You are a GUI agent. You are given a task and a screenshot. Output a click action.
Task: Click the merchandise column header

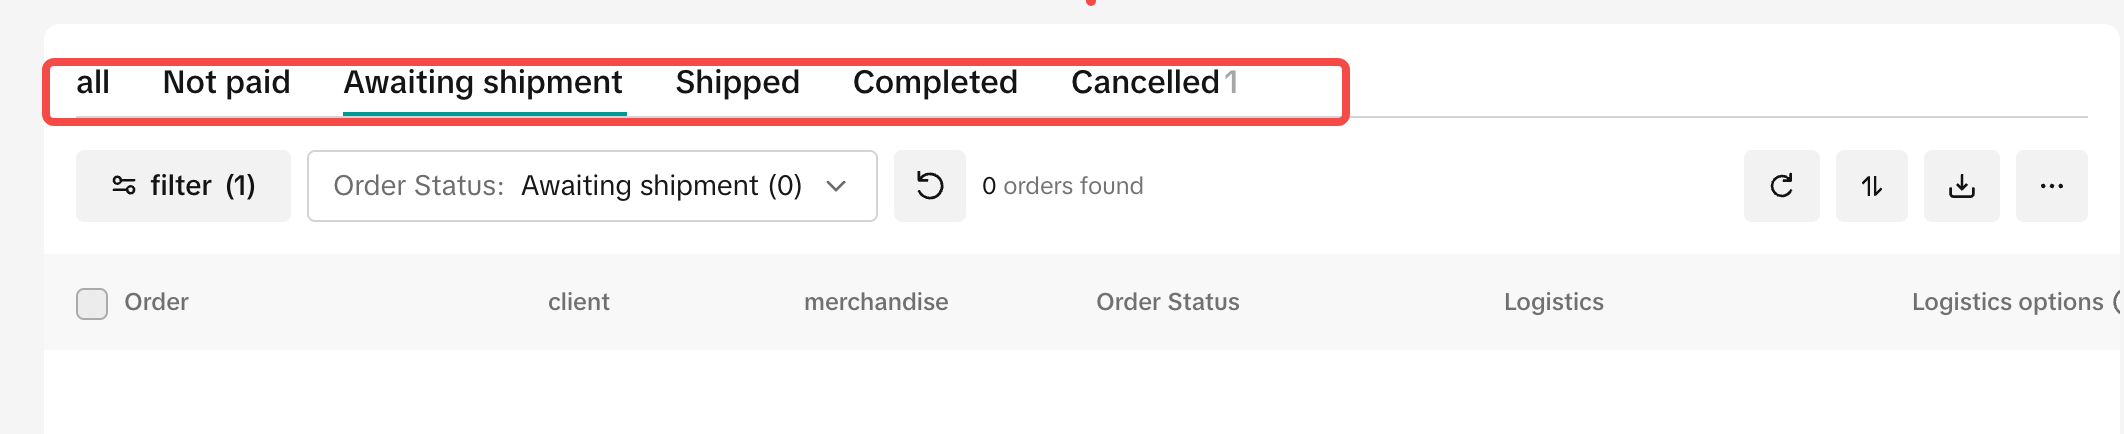876,302
